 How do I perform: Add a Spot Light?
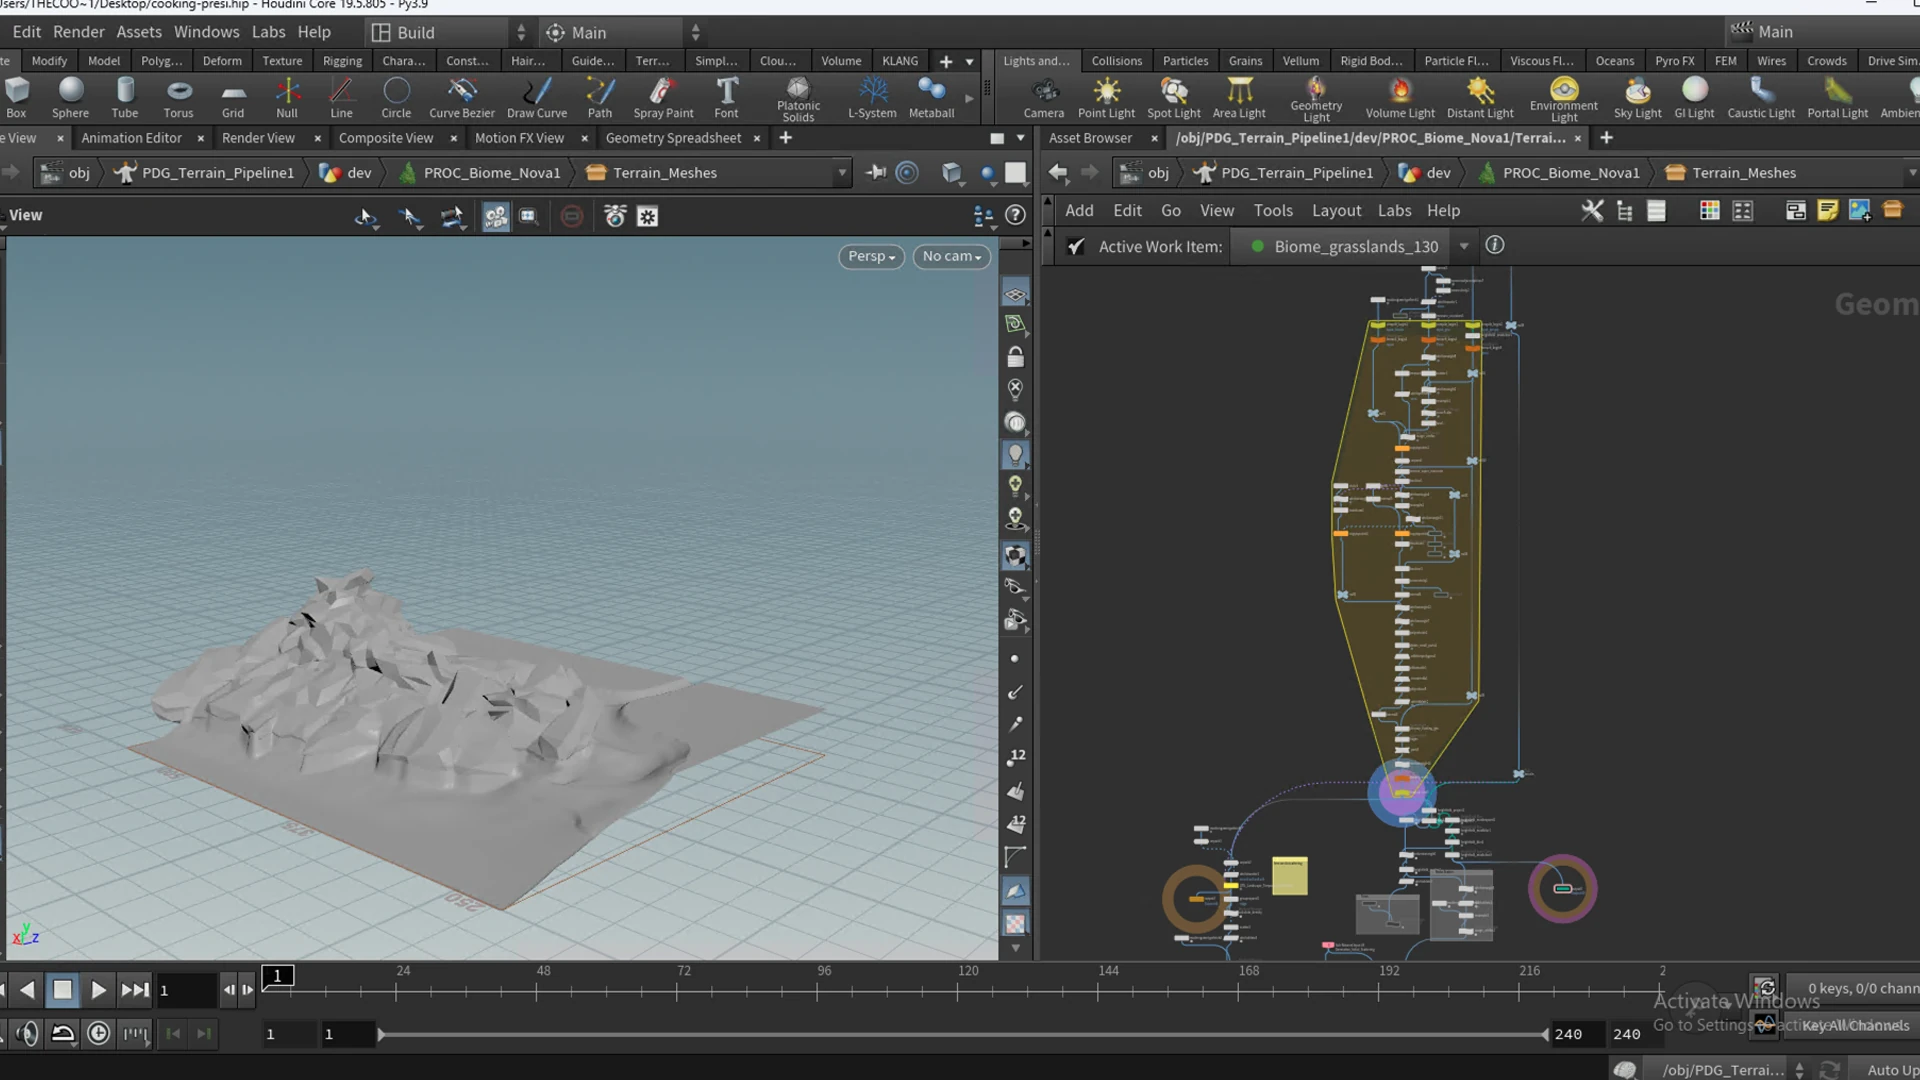pos(1174,98)
